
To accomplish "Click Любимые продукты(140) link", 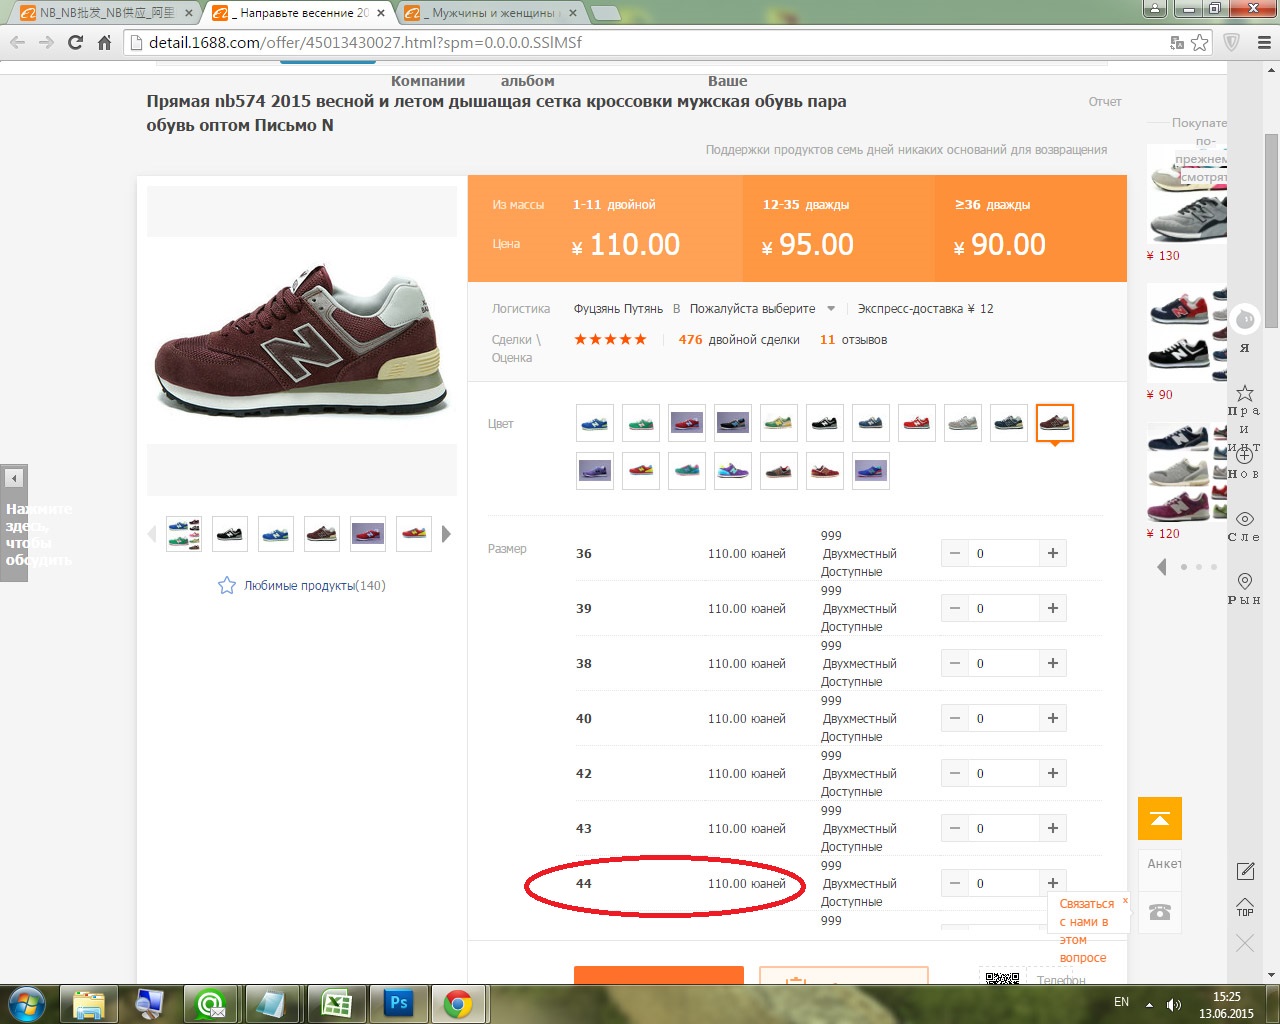I will pyautogui.click(x=315, y=585).
